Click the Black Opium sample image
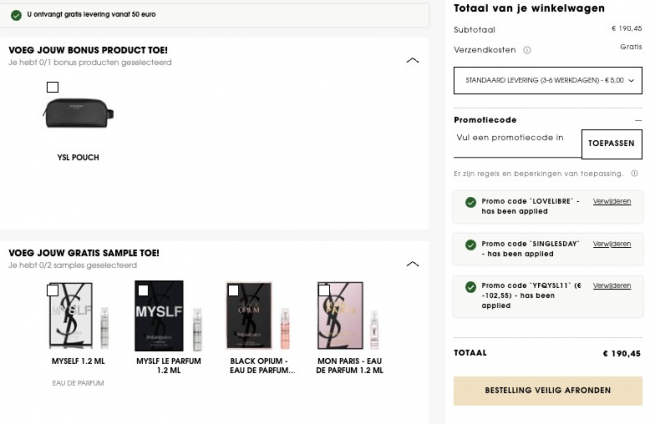 click(x=255, y=314)
